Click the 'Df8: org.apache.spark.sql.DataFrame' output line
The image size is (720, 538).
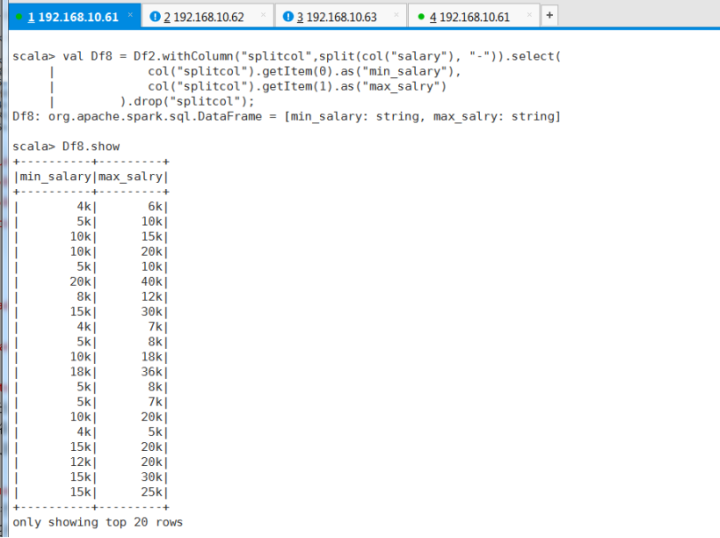[287, 117]
